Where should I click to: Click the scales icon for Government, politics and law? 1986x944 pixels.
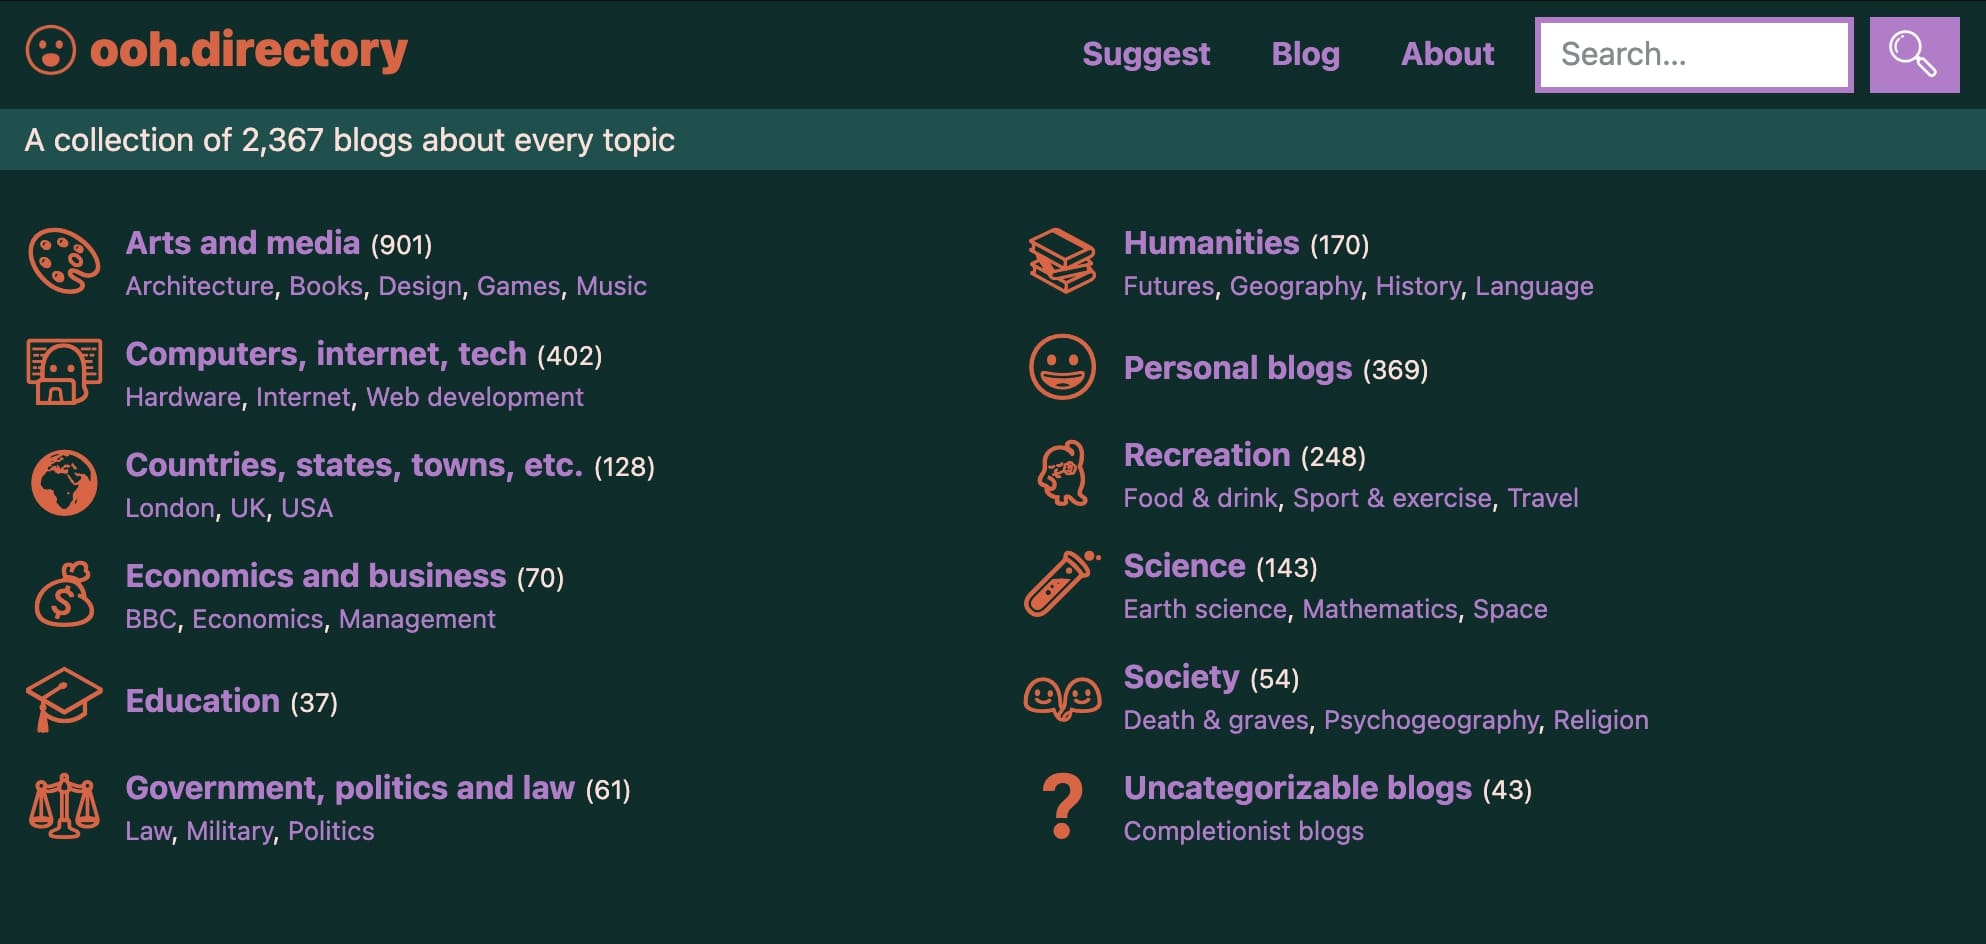click(x=62, y=807)
